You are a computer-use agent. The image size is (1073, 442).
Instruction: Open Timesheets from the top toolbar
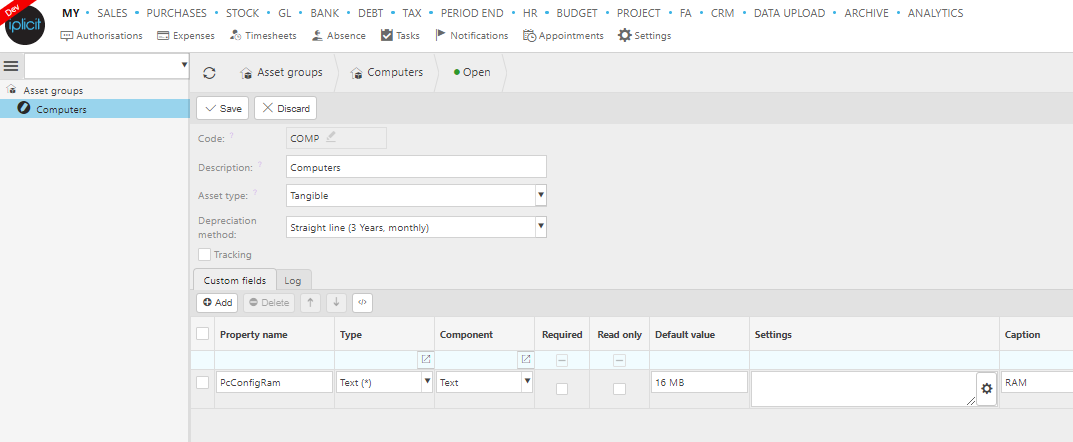tap(263, 35)
